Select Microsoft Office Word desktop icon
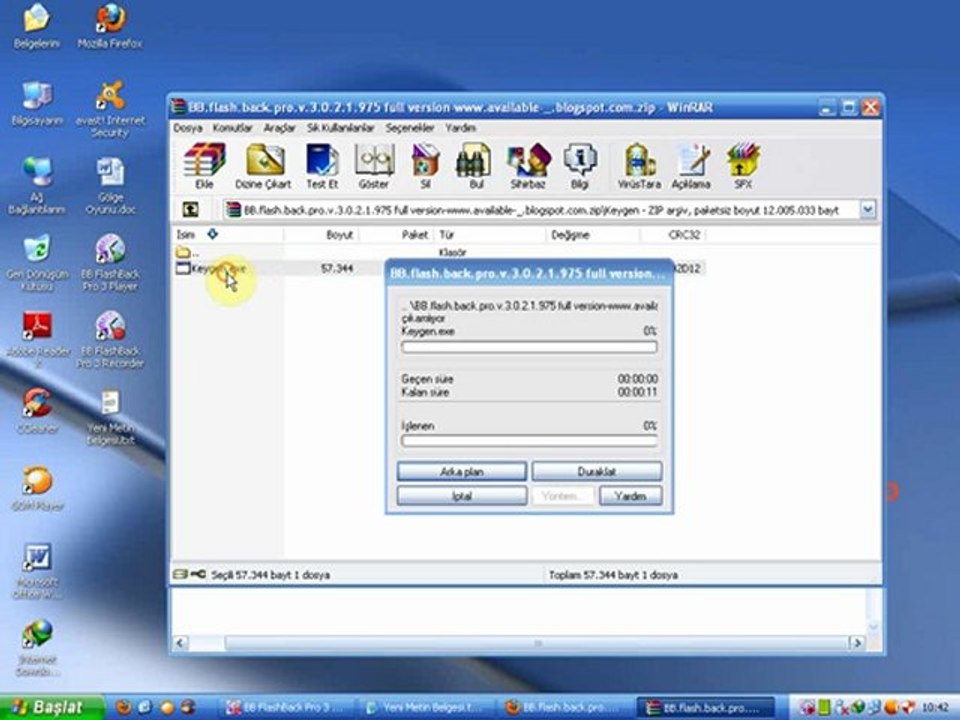 coord(37,571)
